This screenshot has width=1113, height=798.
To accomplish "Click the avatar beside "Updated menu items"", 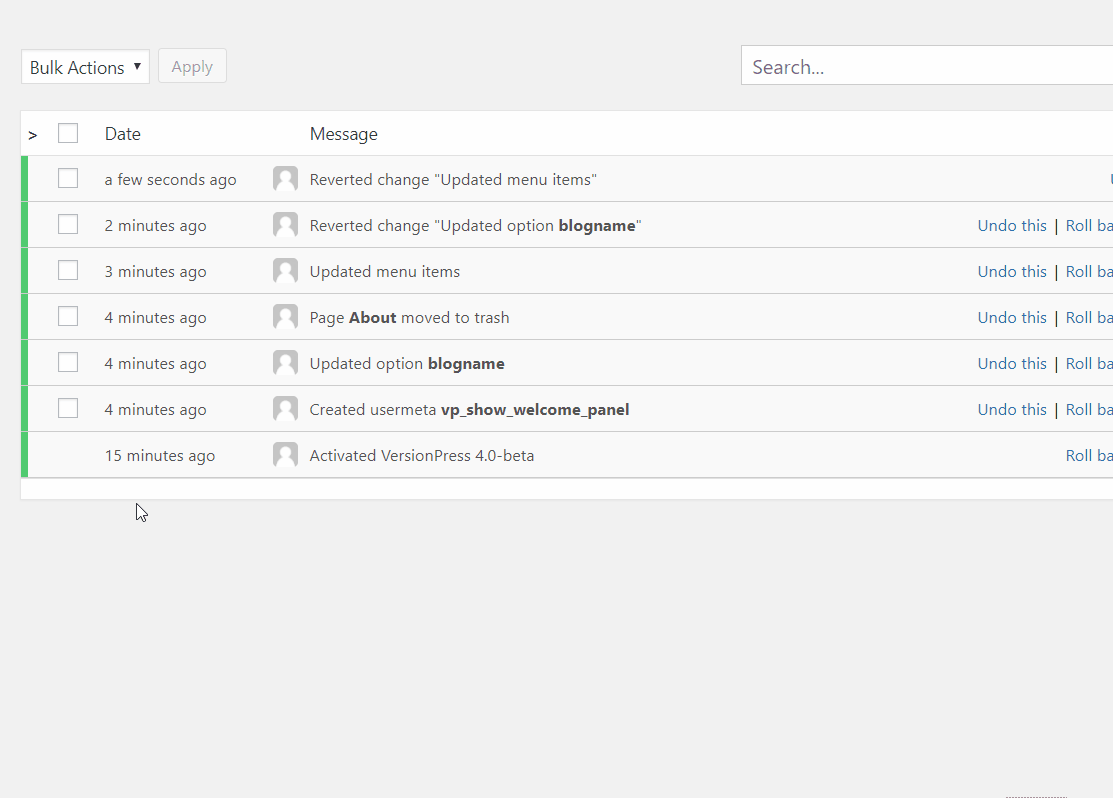I will [285, 270].
